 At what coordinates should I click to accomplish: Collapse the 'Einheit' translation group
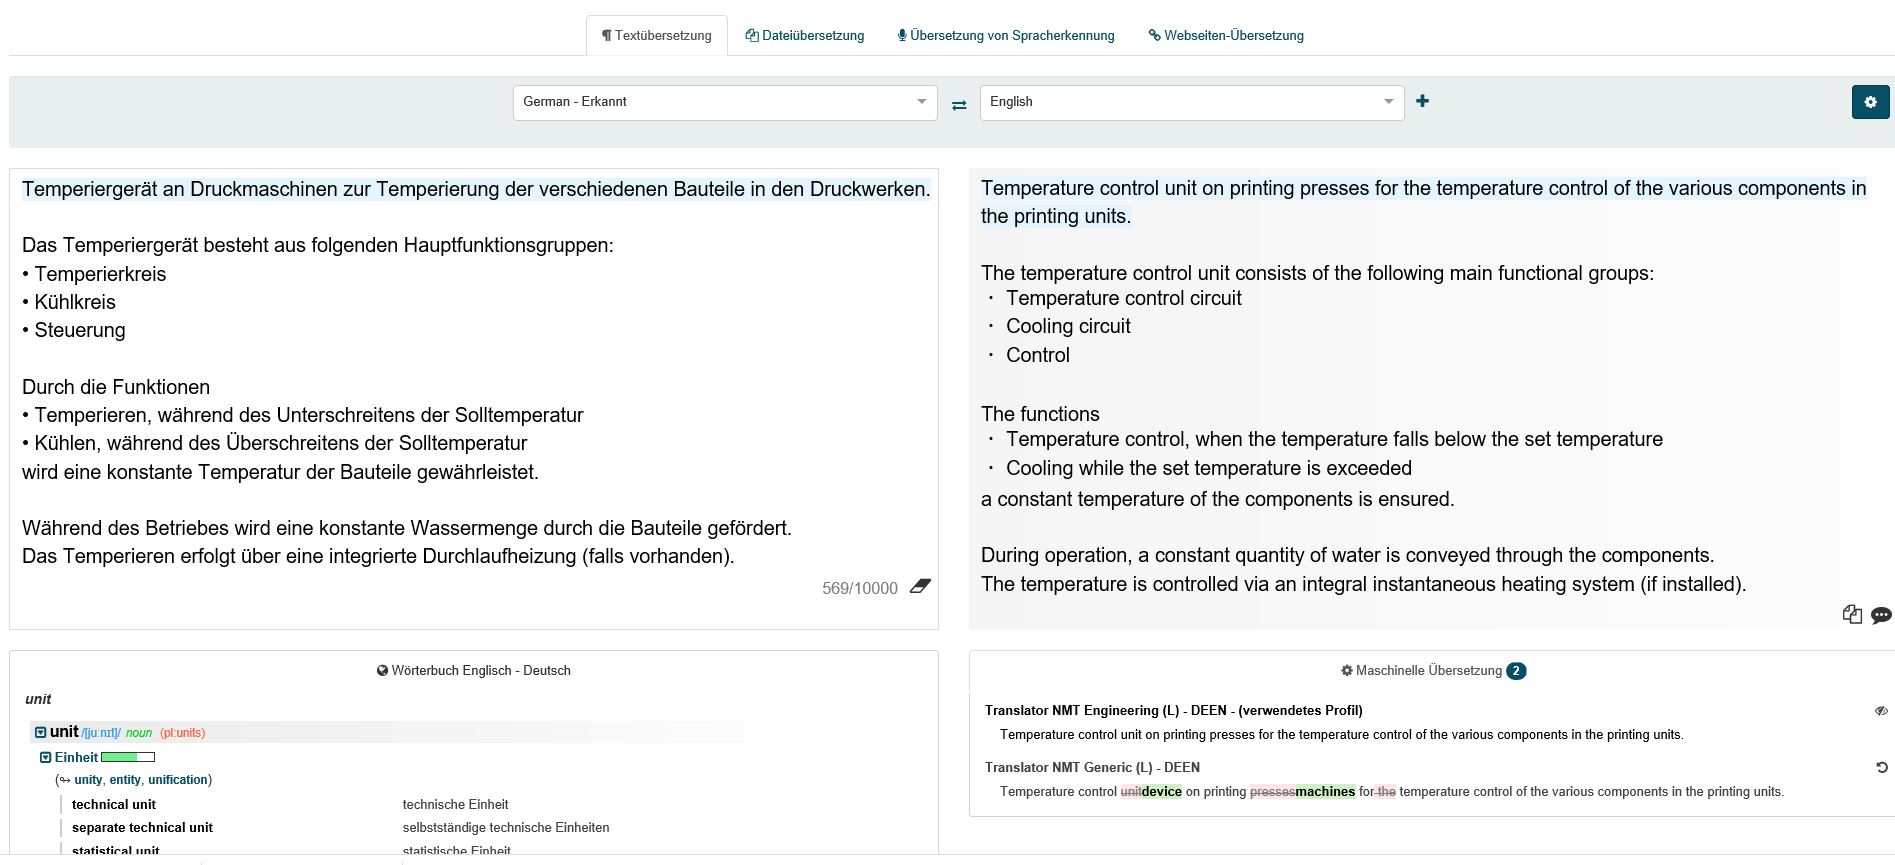46,758
